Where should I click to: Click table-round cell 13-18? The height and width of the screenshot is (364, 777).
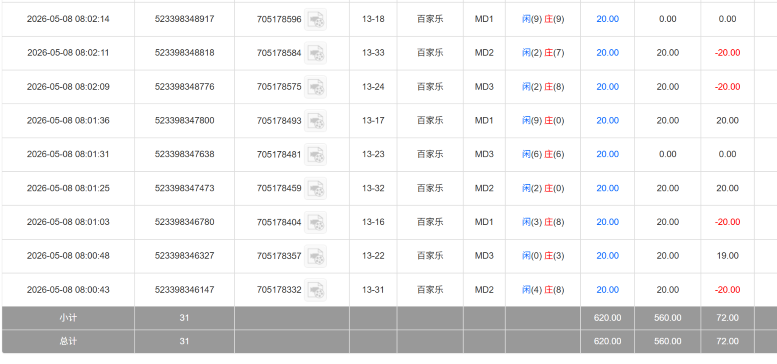373,19
